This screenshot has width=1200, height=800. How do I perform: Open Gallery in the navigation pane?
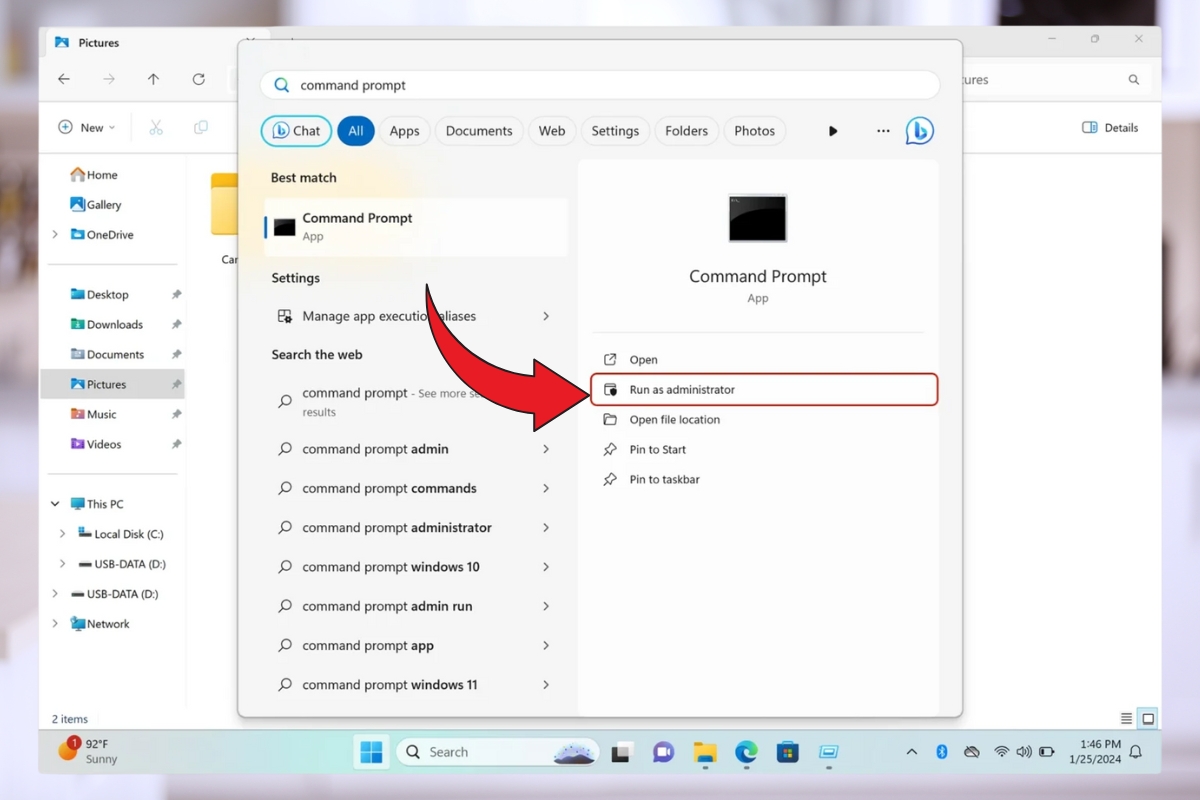click(x=96, y=205)
